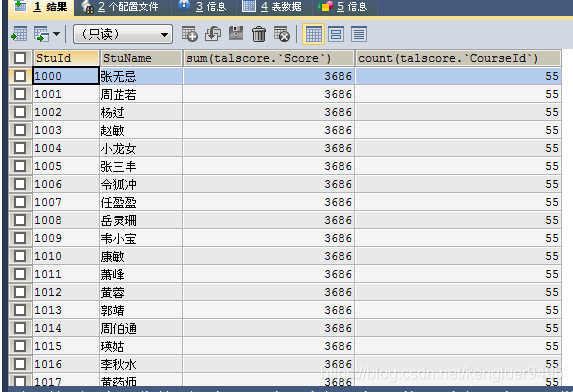
Task: Check the row checkbox for StuId 1008
Action: (x=20, y=220)
